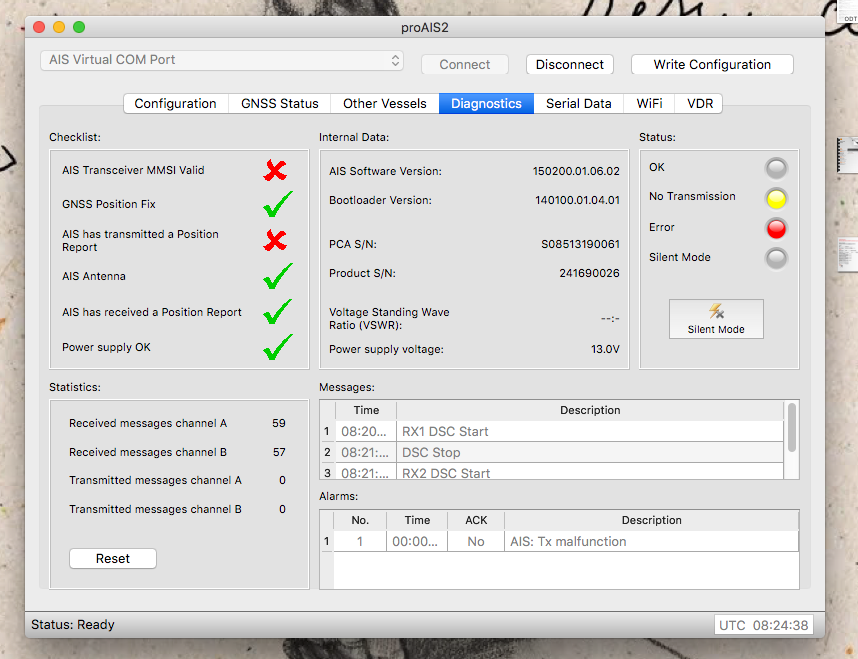Viewport: 858px width, 659px height.
Task: Click the grey Silent Mode indicator light
Action: (776, 258)
